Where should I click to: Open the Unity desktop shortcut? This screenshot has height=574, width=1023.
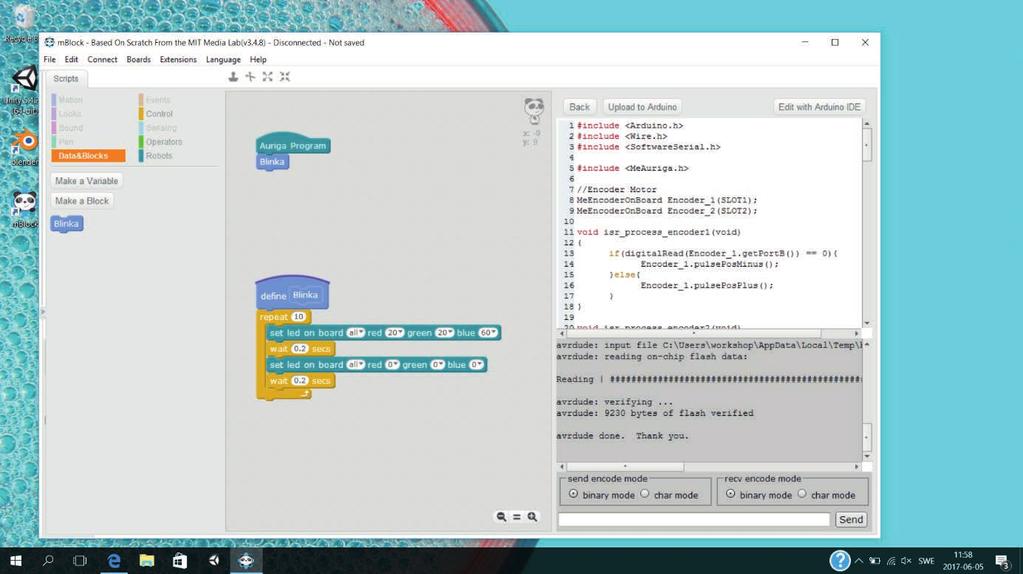click(x=23, y=90)
